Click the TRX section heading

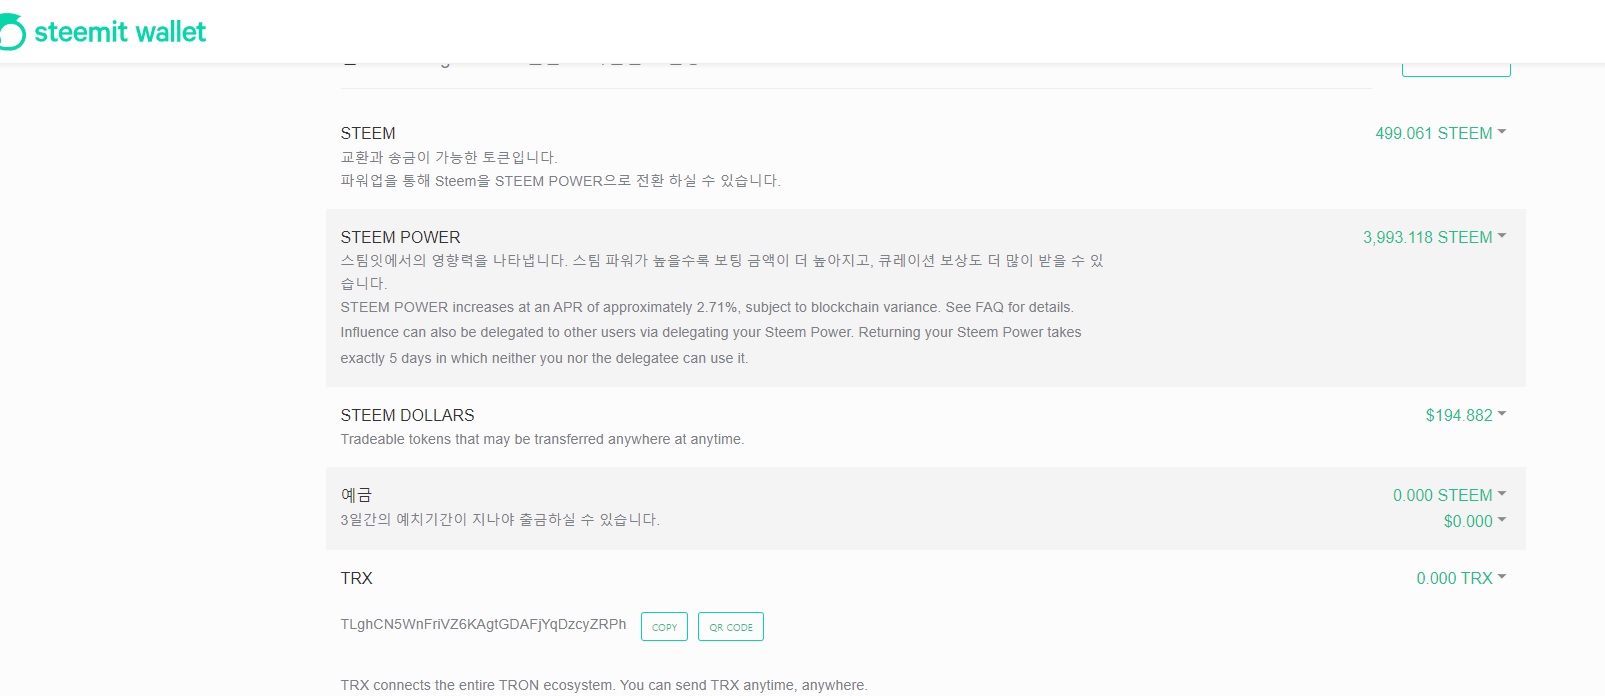click(356, 578)
